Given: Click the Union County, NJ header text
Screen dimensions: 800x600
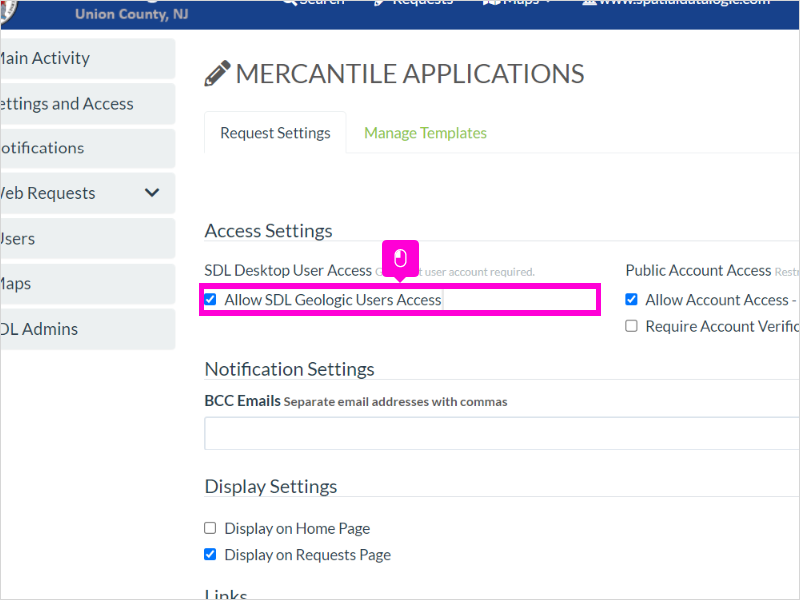Looking at the screenshot, I should tap(132, 14).
